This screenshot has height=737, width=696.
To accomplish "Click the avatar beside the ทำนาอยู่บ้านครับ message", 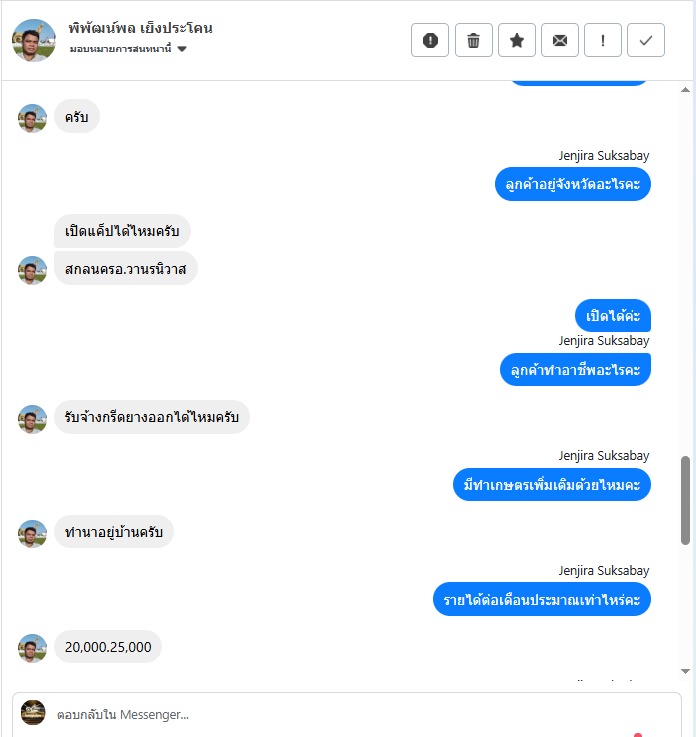I will point(32,533).
